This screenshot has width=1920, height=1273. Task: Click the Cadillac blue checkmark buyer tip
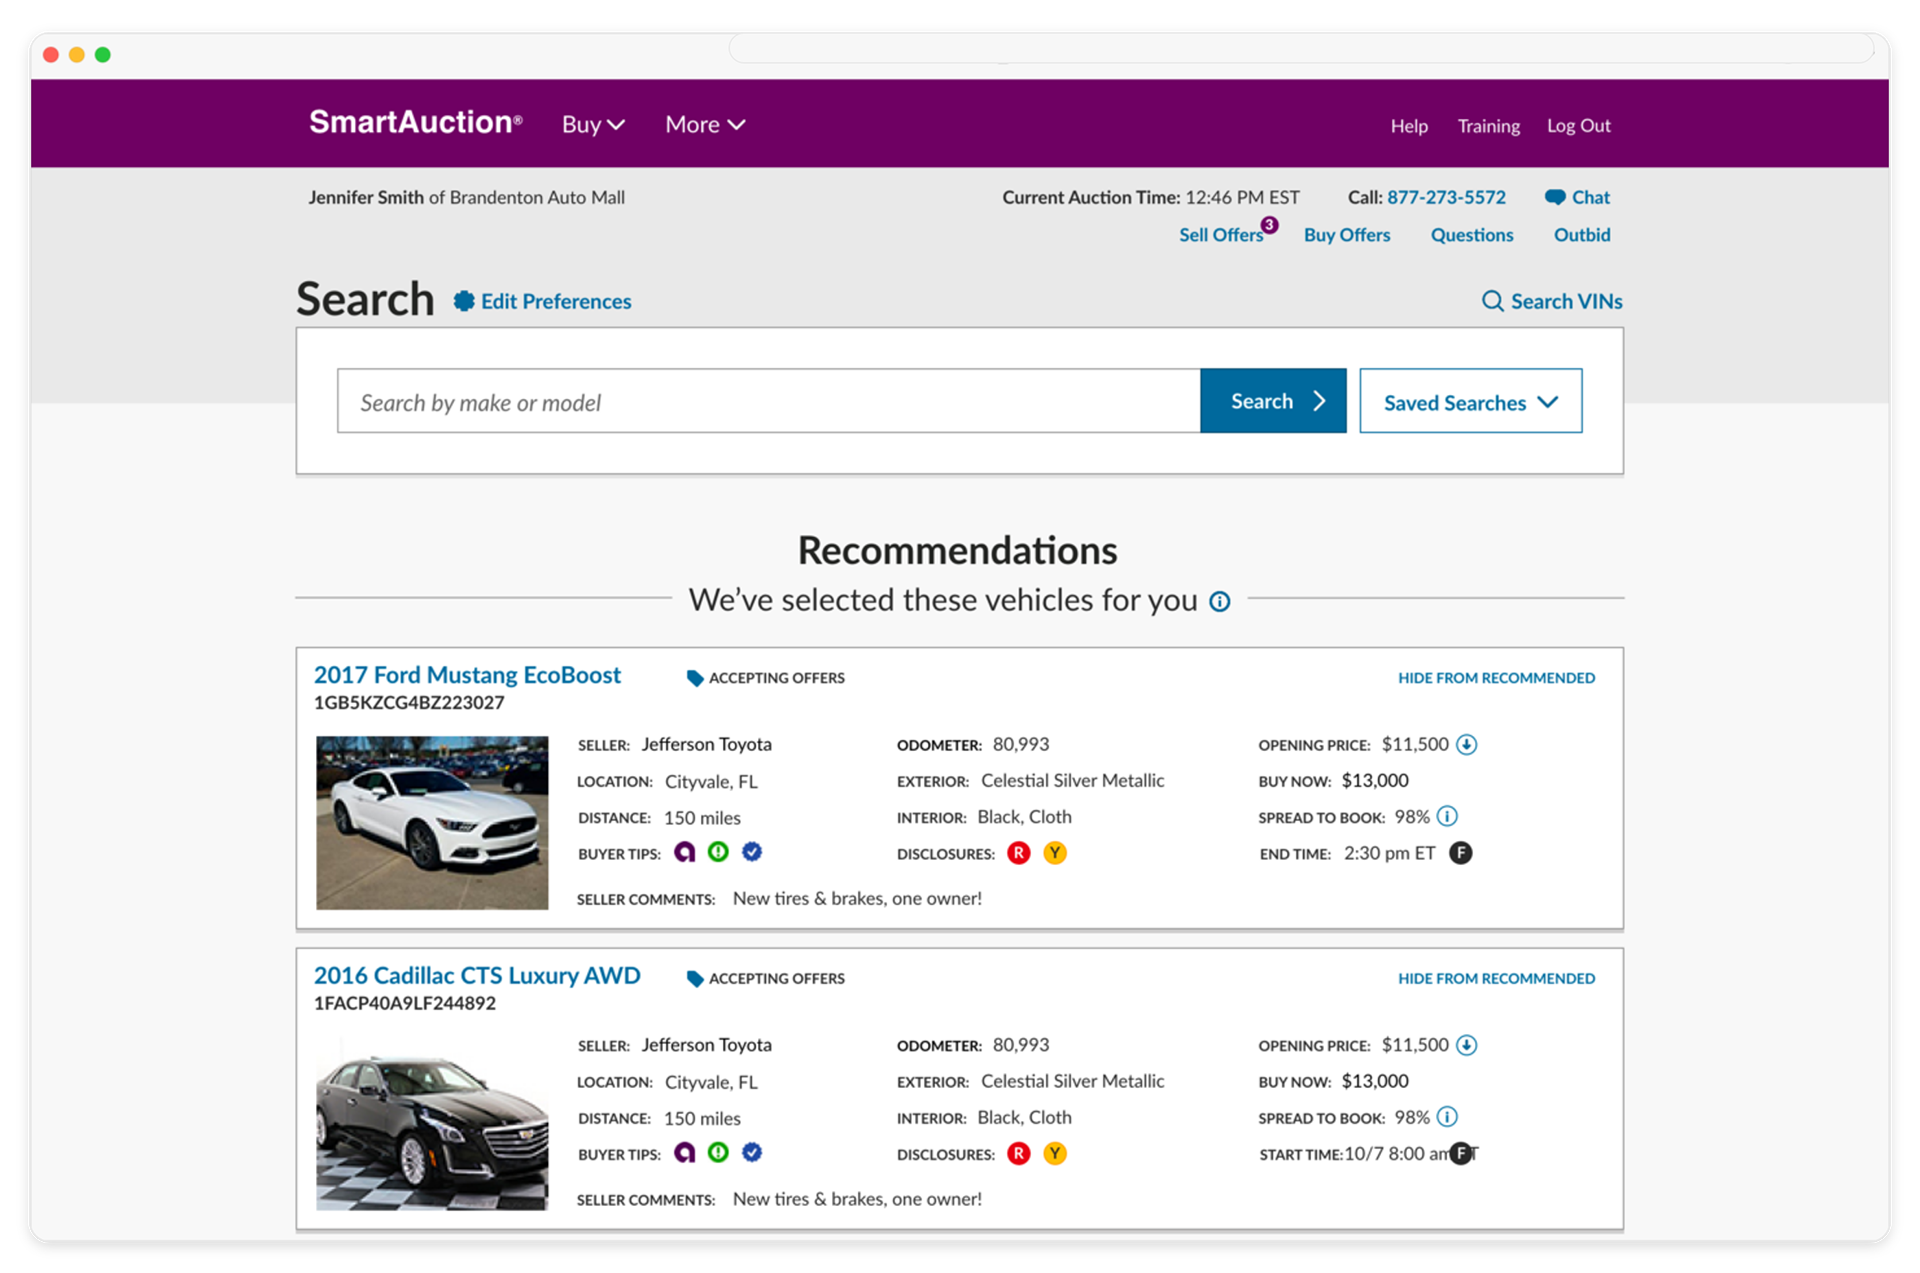[752, 1153]
